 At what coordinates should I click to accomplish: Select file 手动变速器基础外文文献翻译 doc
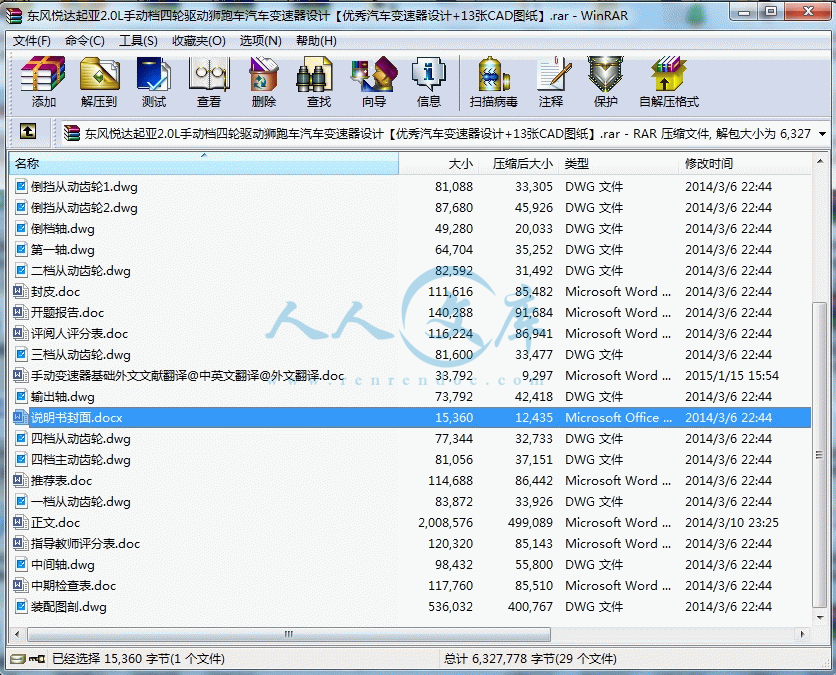click(188, 376)
